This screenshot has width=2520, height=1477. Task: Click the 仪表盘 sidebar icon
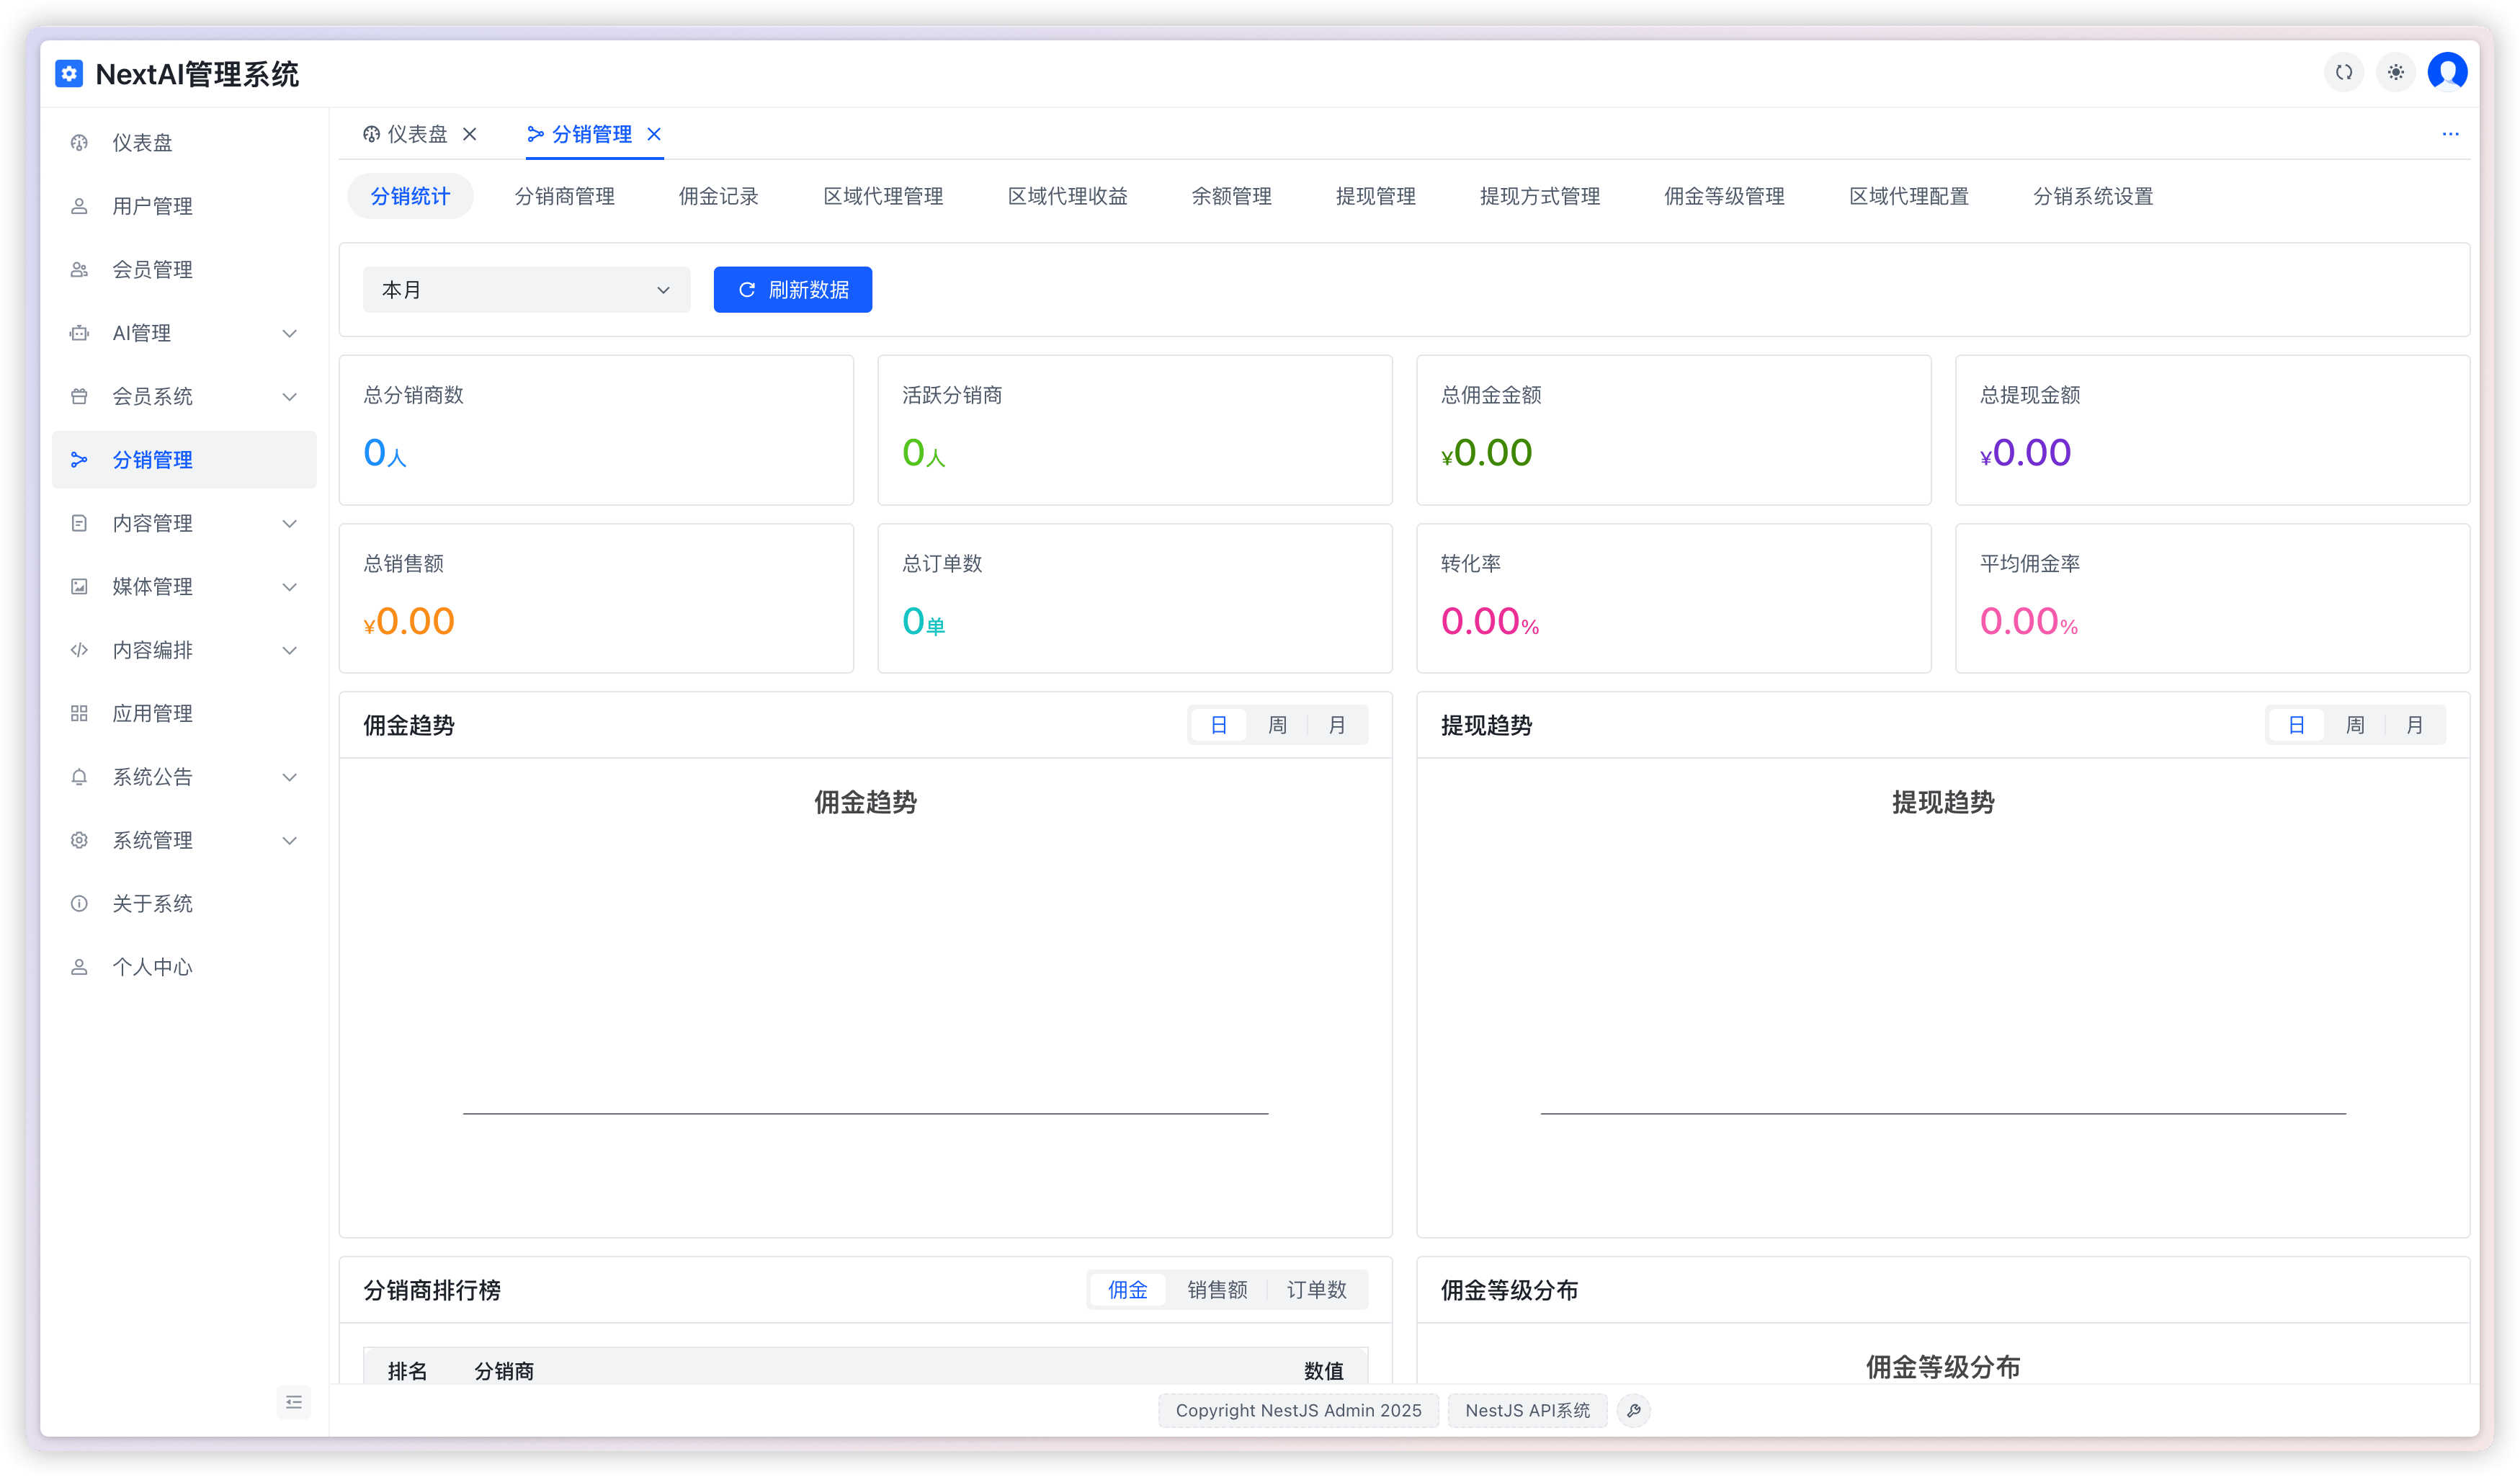click(79, 143)
